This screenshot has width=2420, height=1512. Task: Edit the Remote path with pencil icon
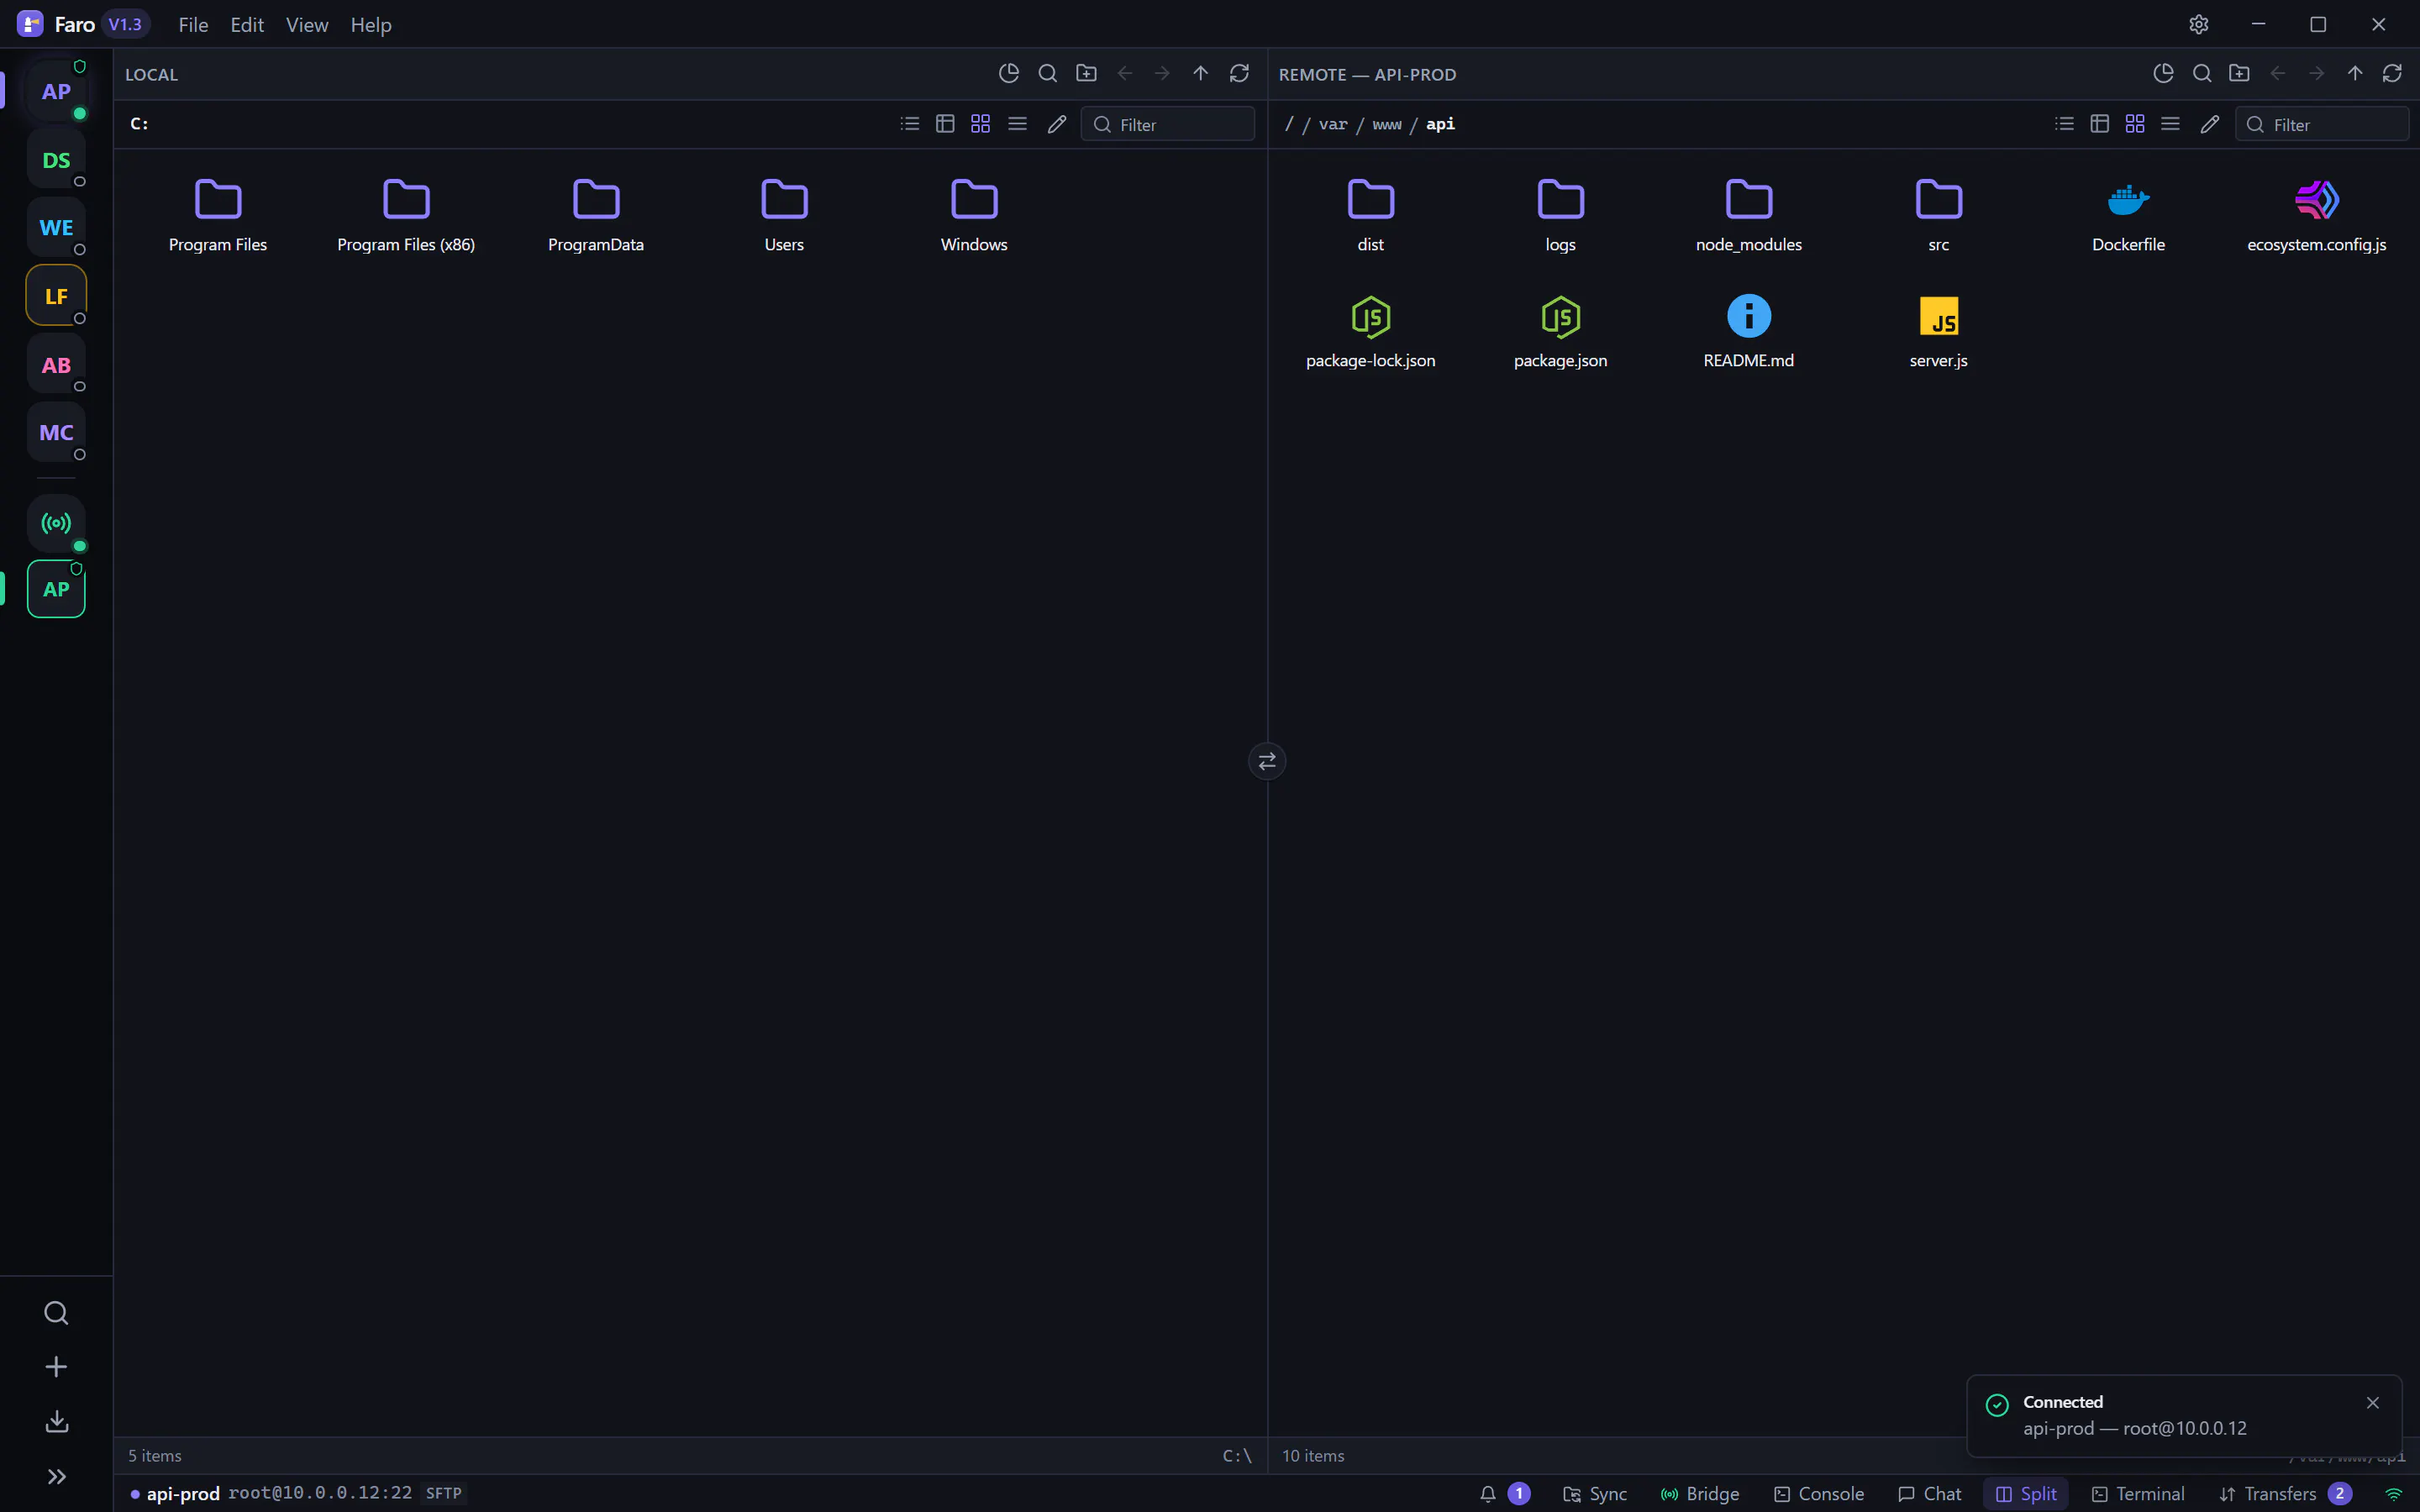pos(2210,124)
